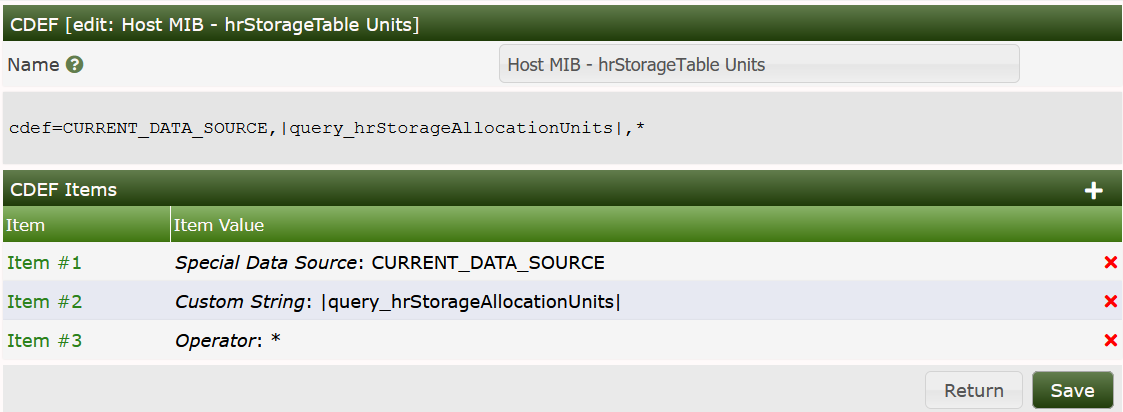Screen dimensions: 1123x412
Task: Click the help icon beside Name
Action: click(74, 64)
